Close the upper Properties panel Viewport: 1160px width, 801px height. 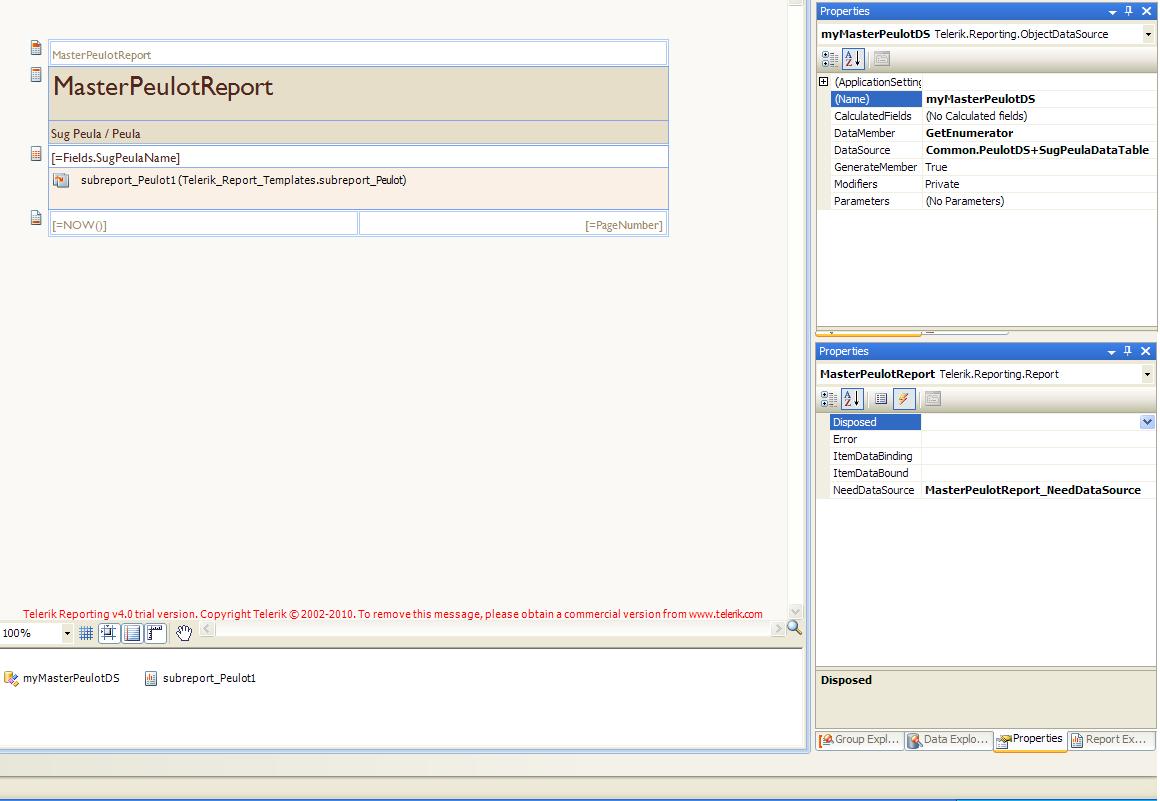click(x=1147, y=11)
